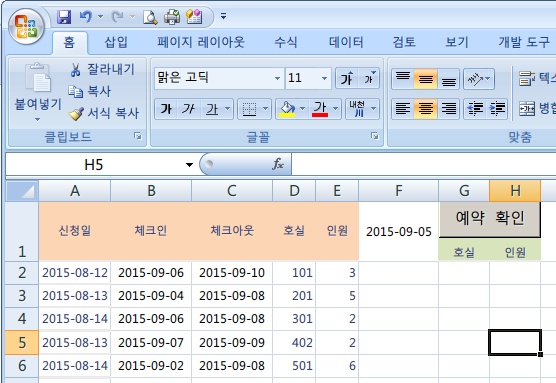The image size is (556, 383).
Task: Align text left in cell
Action: click(403, 109)
